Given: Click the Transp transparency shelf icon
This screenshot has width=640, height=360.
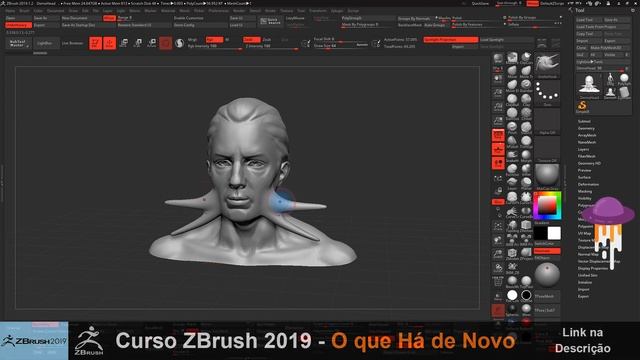Looking at the screenshot, I should [498, 297].
